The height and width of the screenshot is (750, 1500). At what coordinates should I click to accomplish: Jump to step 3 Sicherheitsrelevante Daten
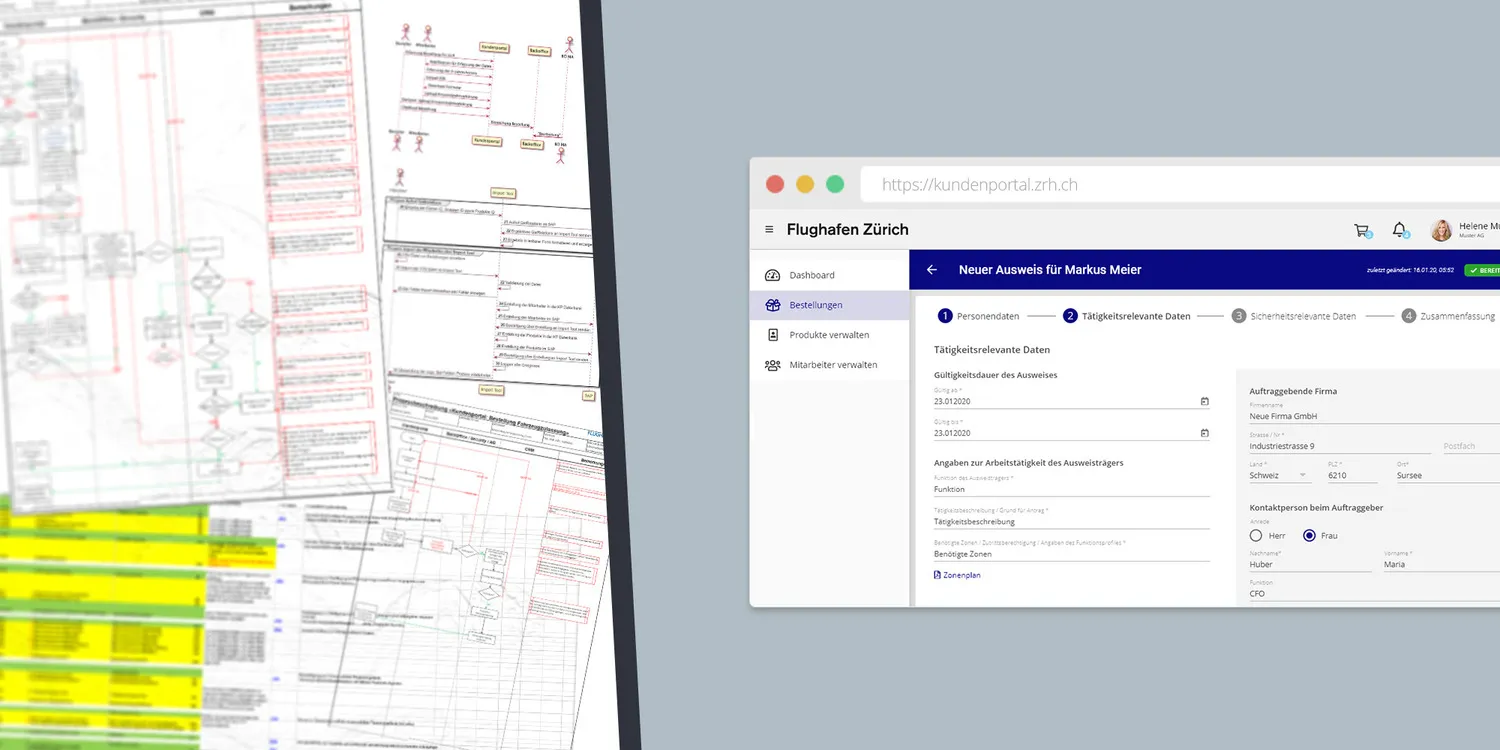(x=1294, y=316)
